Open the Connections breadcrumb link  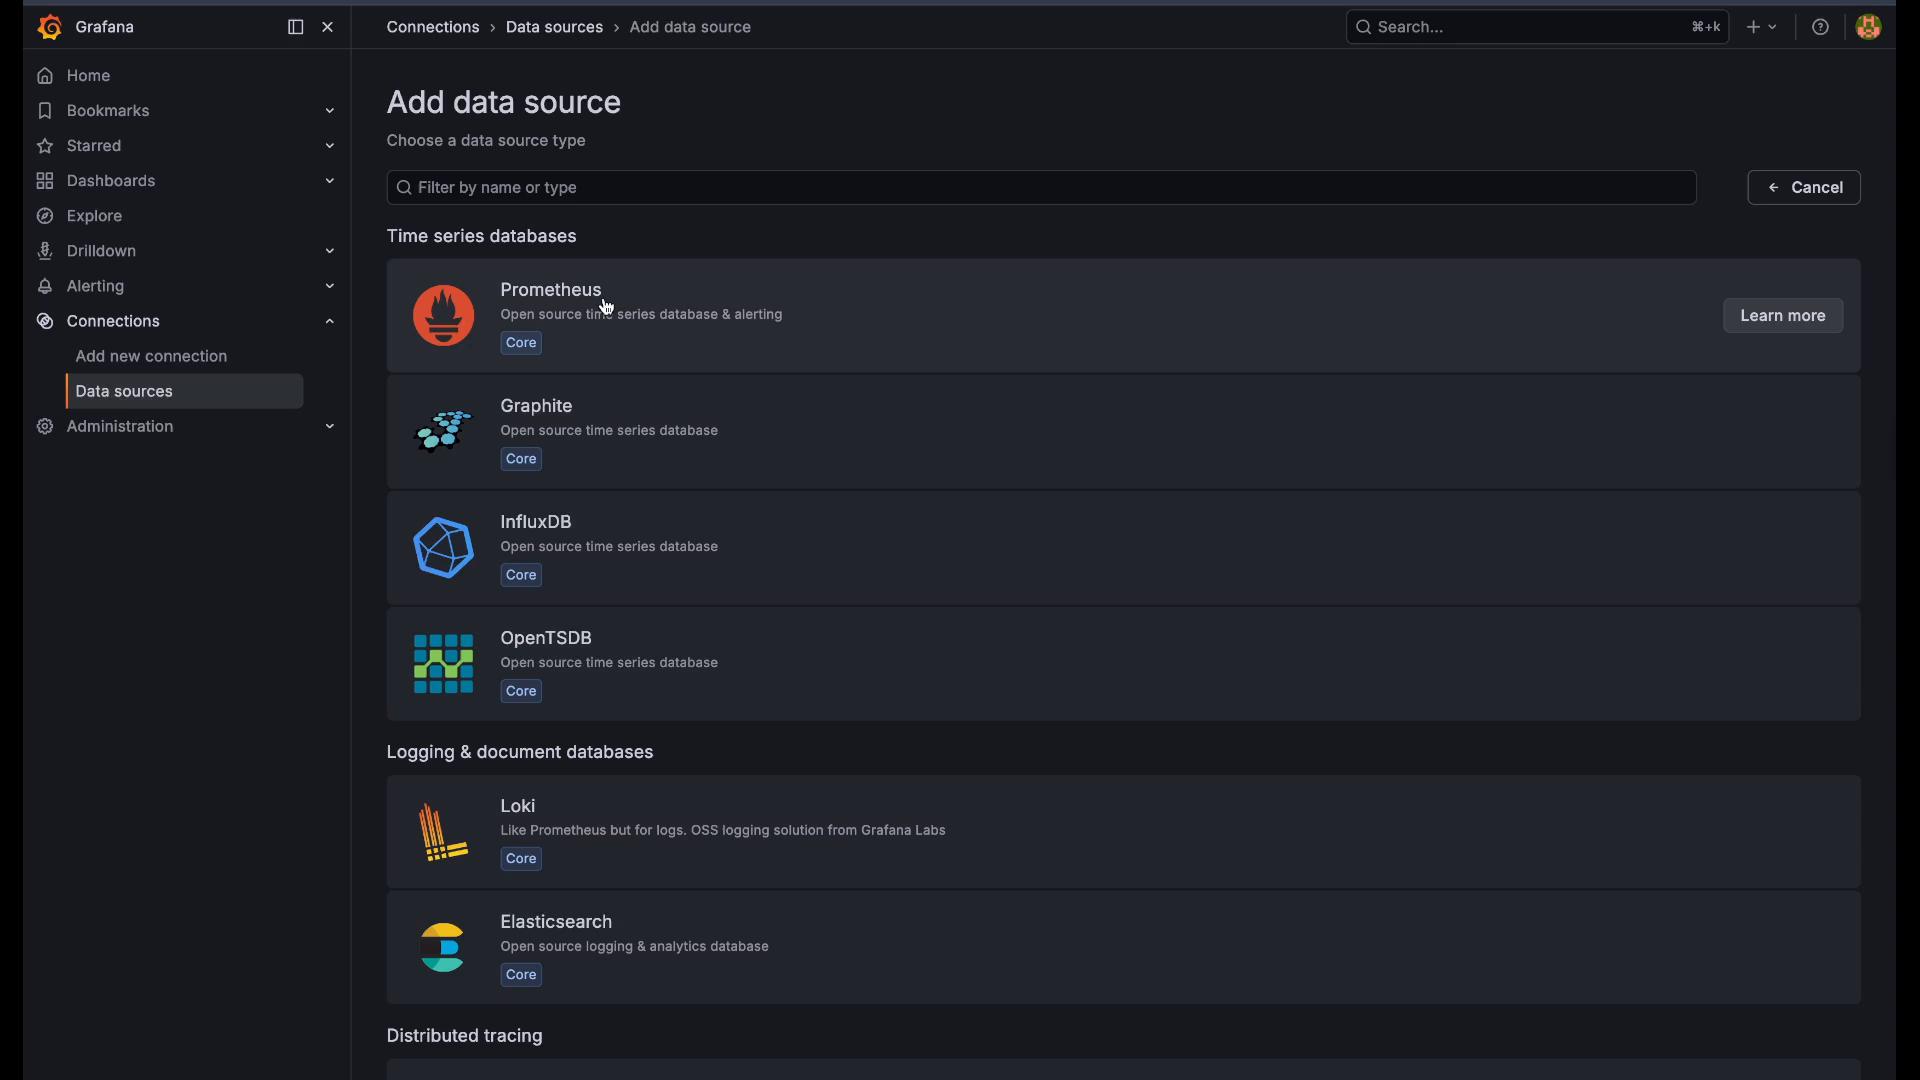pos(433,27)
